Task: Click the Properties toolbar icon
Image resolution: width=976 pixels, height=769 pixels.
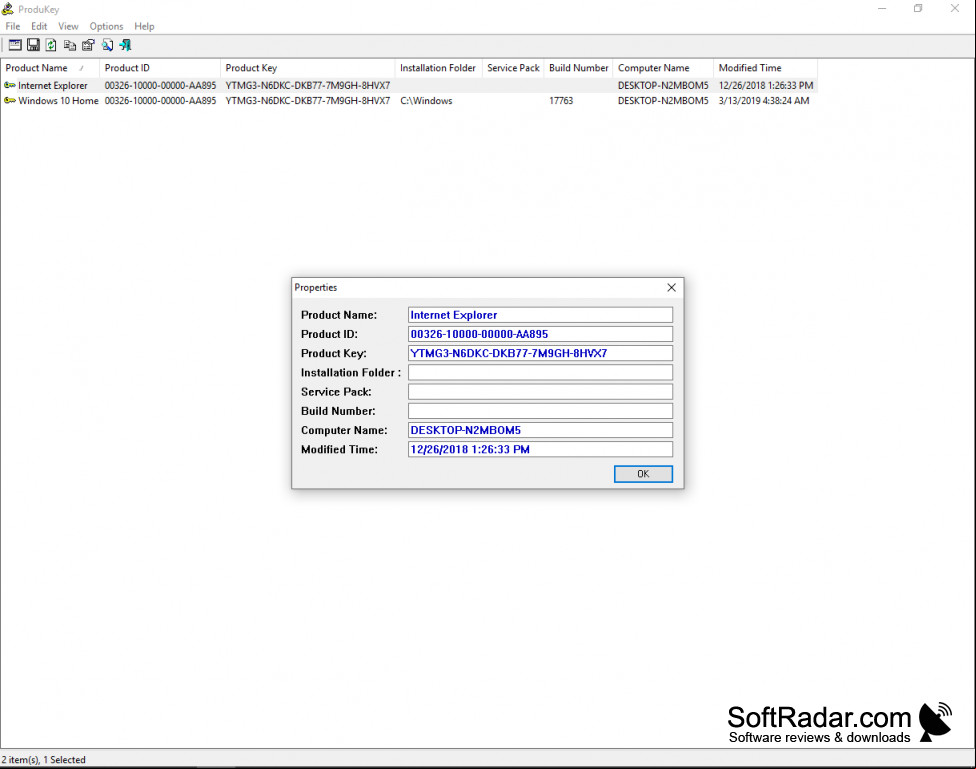Action: click(x=88, y=45)
